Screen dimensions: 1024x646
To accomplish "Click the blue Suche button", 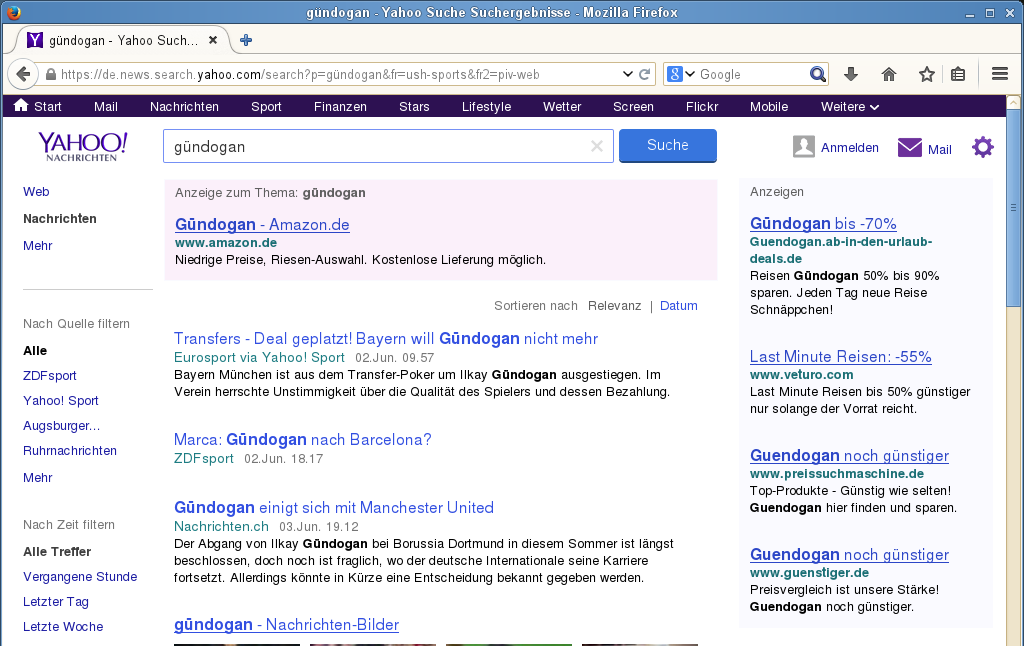I will coord(667,145).
